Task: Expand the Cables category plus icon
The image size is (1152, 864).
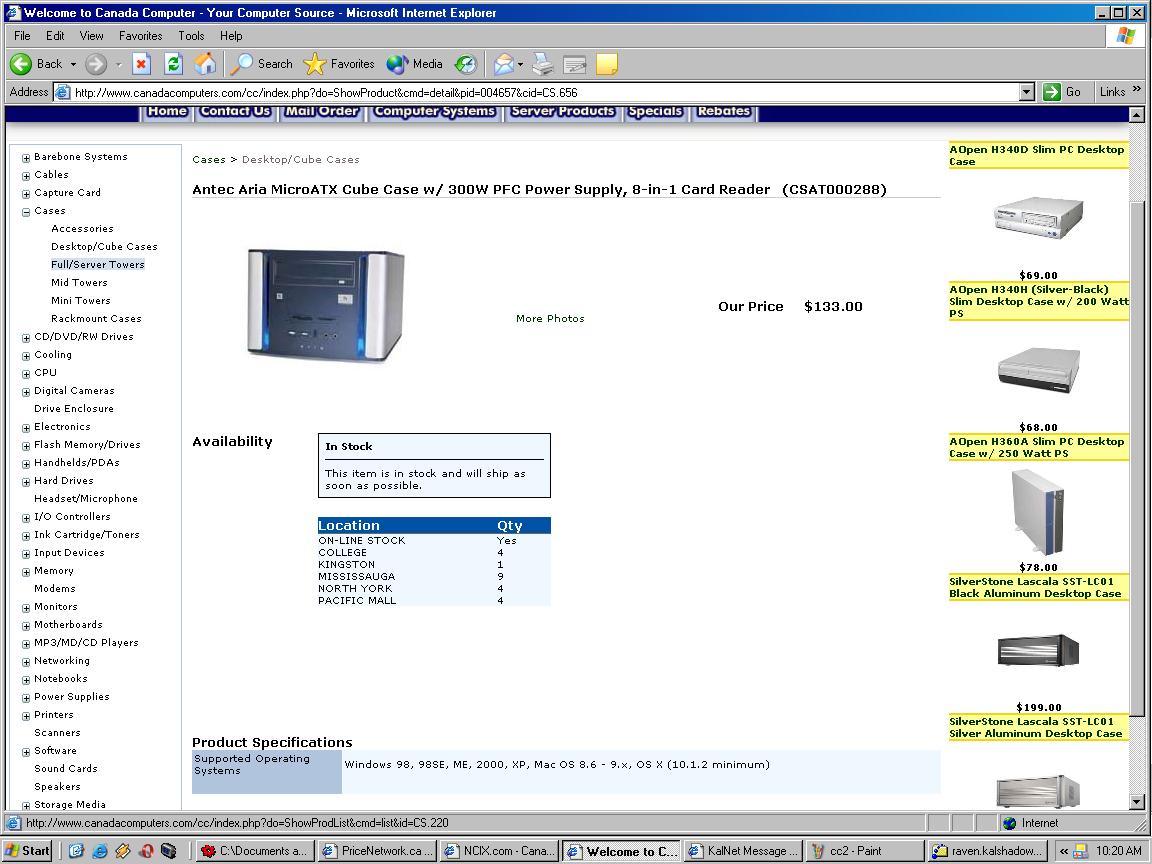Action: coord(26,176)
